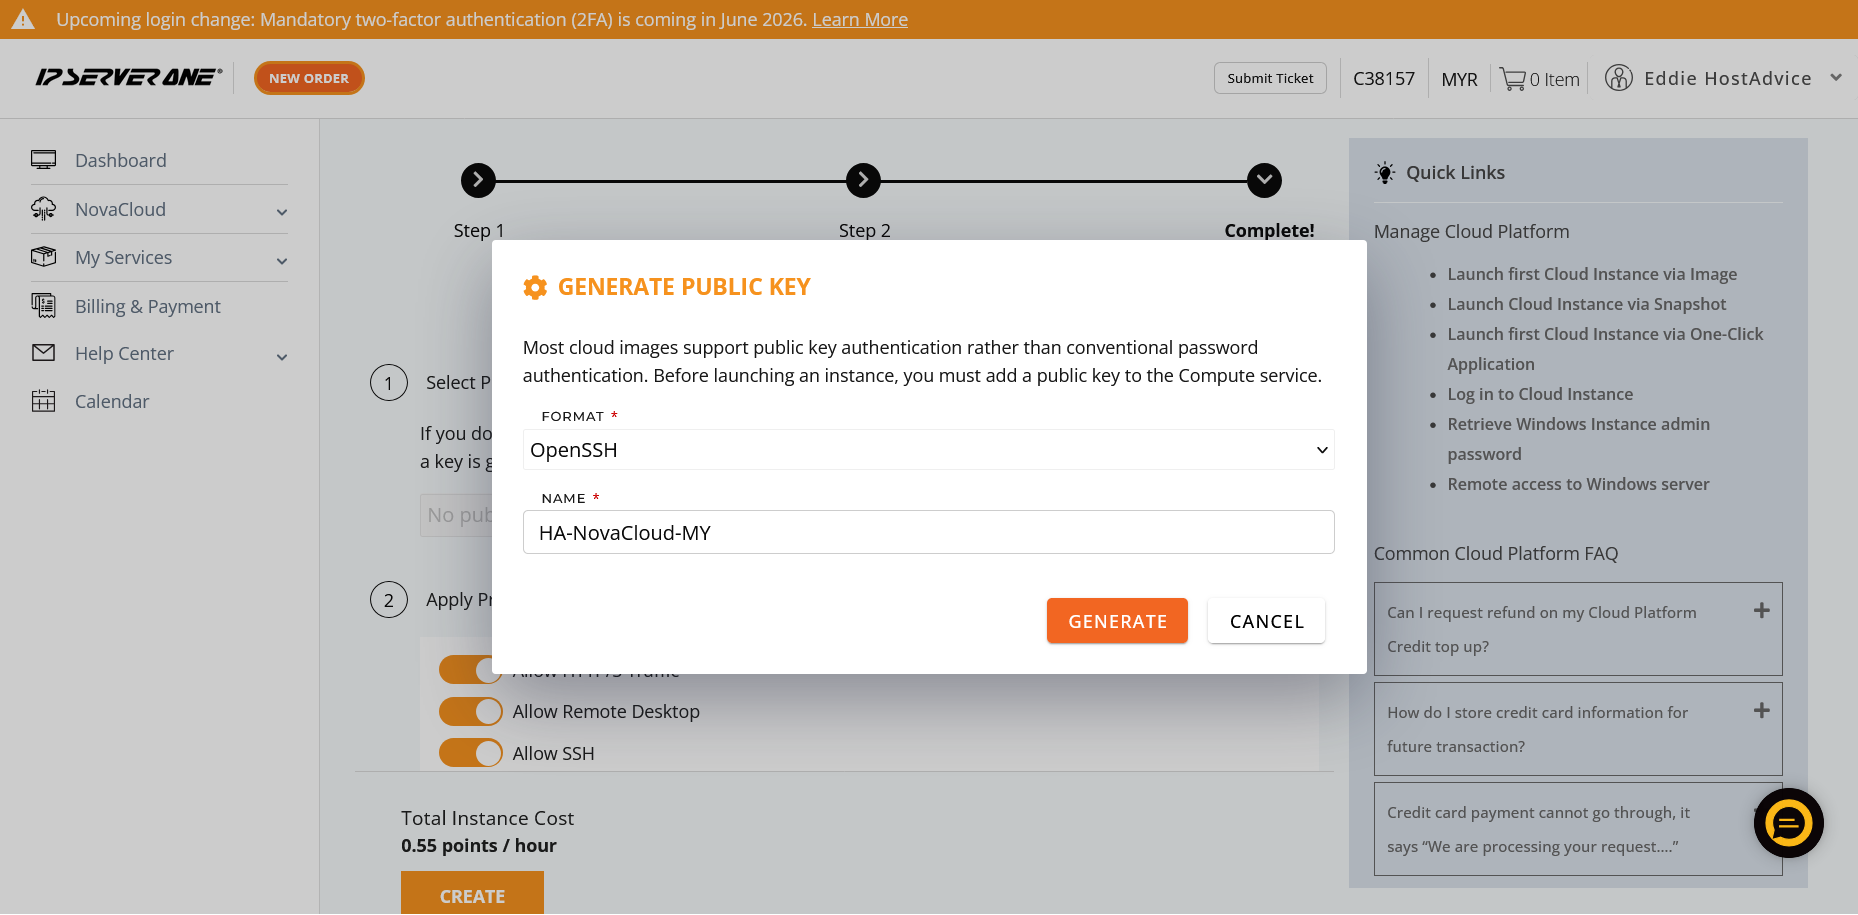Click the Quick Links lightbulb icon
The image size is (1858, 915).
1385,173
